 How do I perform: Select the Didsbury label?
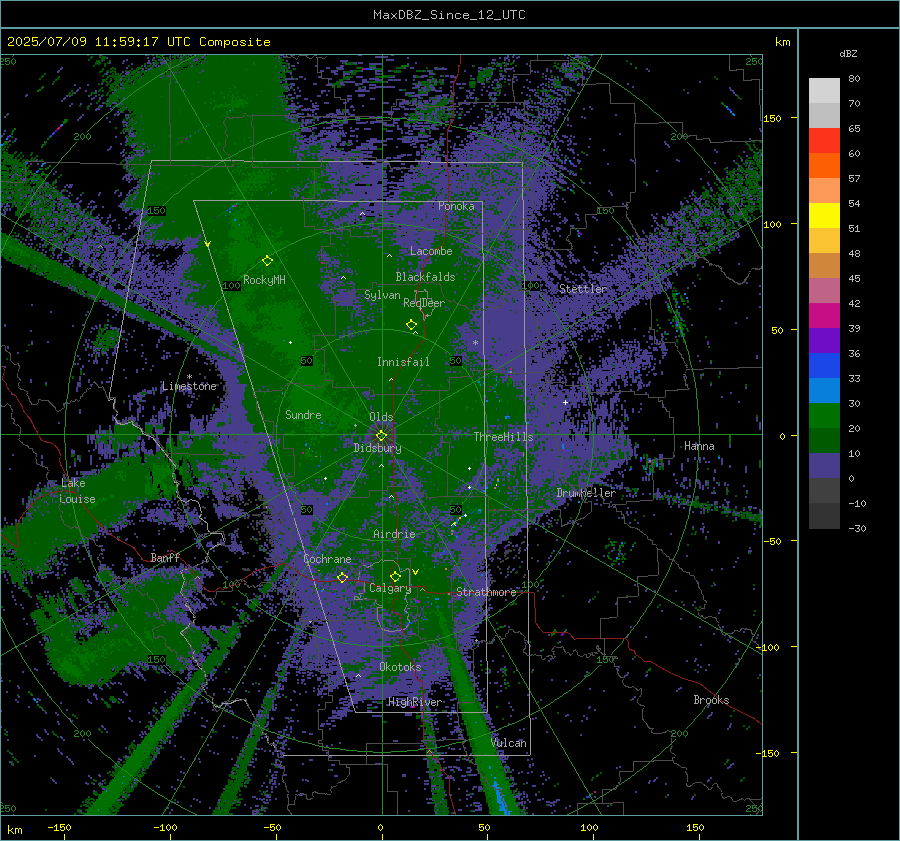[x=377, y=448]
